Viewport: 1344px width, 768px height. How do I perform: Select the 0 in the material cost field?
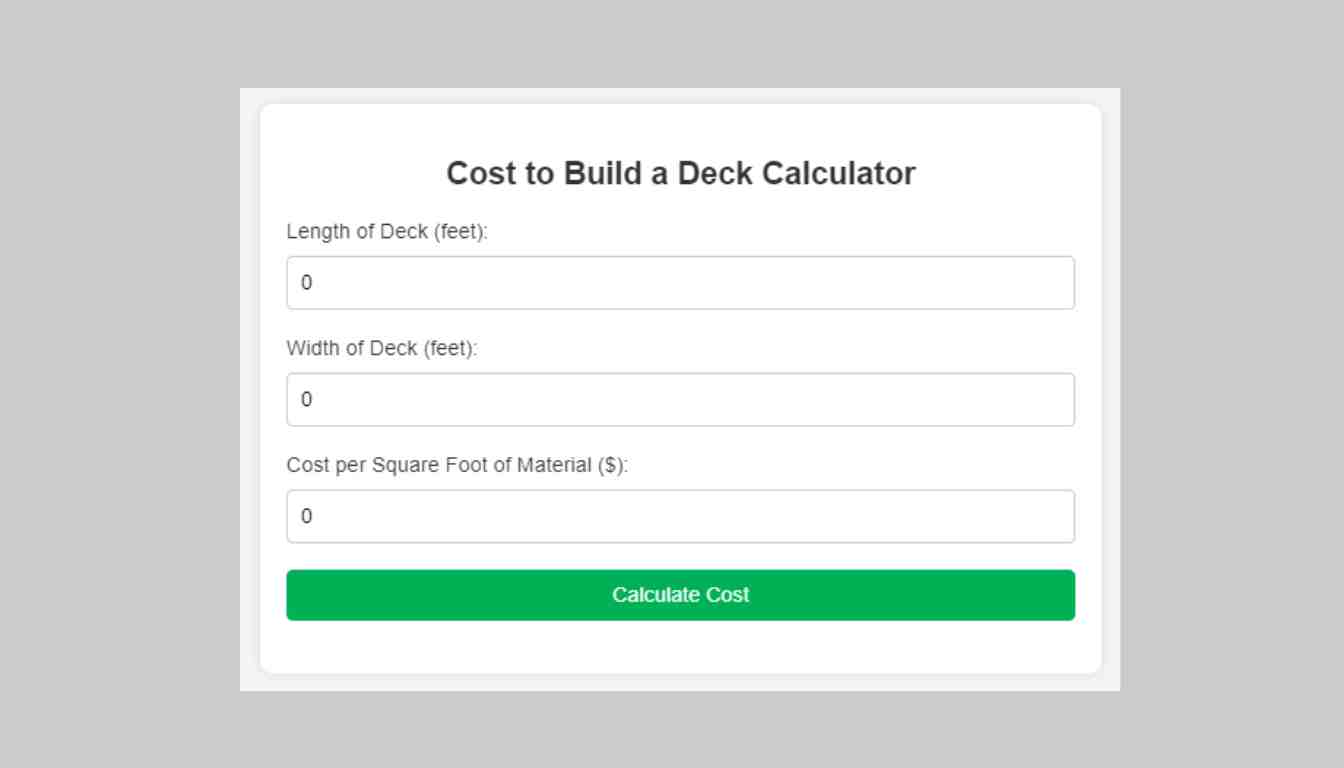click(307, 516)
